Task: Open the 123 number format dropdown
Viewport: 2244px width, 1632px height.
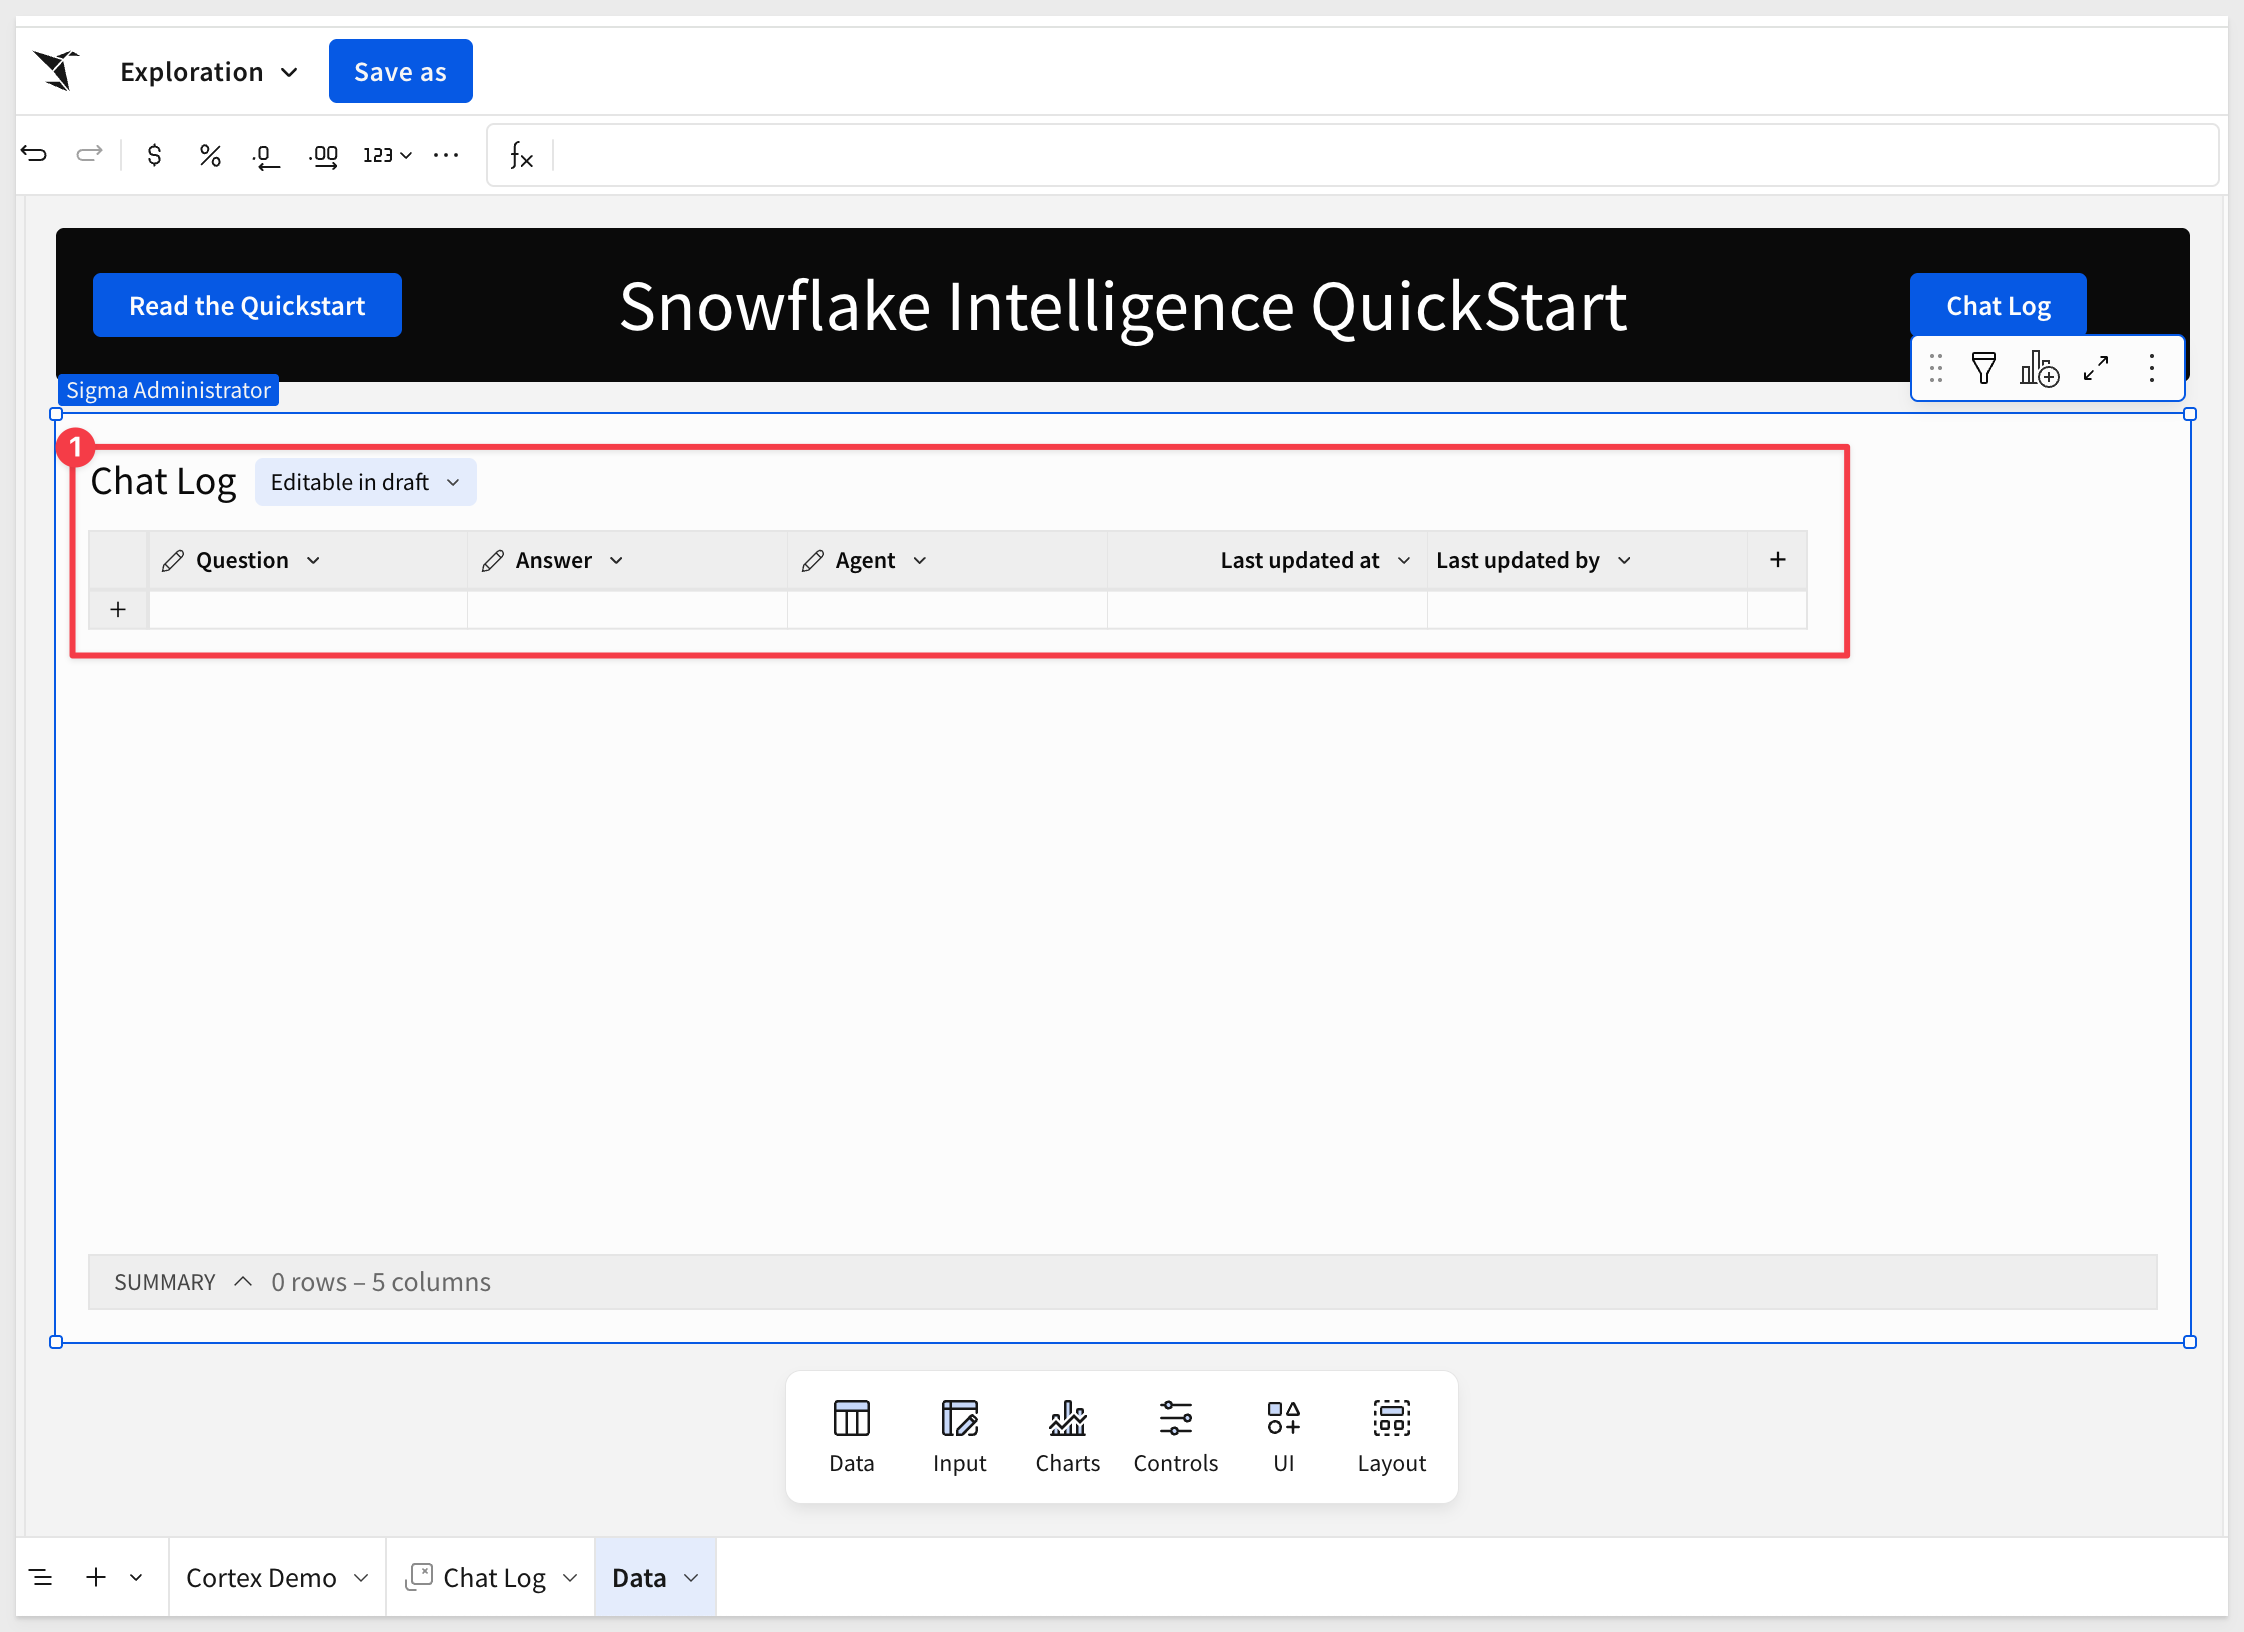Action: (387, 155)
